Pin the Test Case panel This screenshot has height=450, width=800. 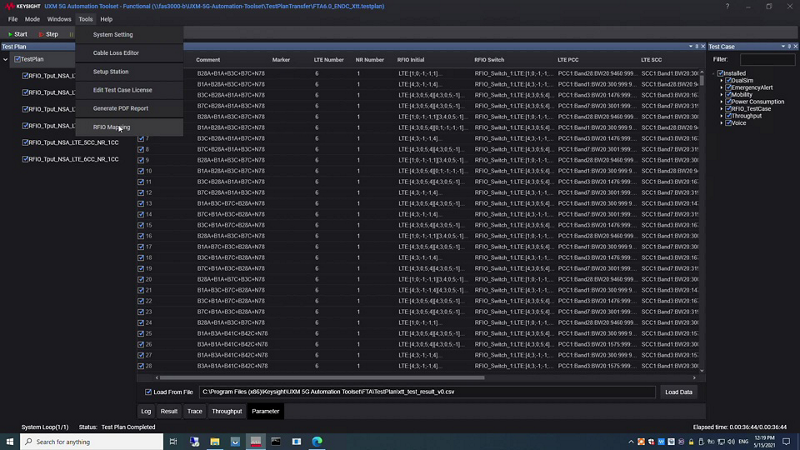pos(789,46)
